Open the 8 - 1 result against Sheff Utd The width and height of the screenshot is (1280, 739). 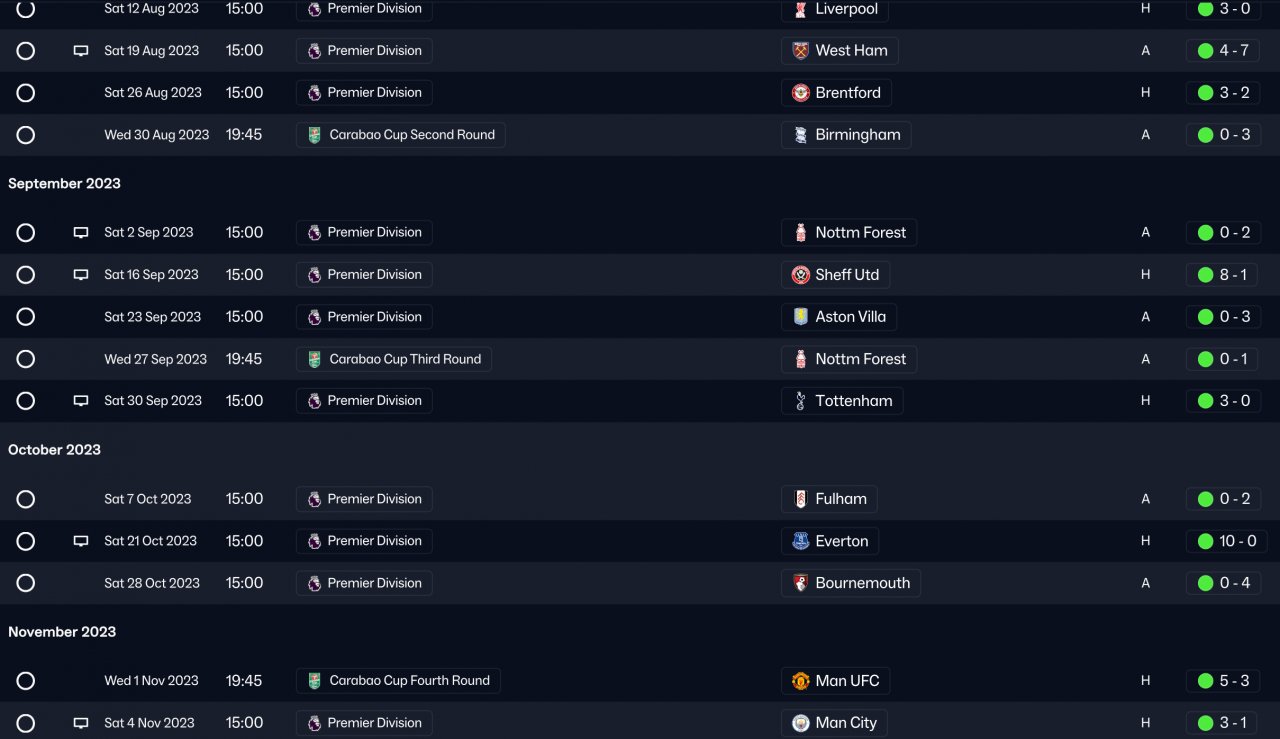point(1232,275)
